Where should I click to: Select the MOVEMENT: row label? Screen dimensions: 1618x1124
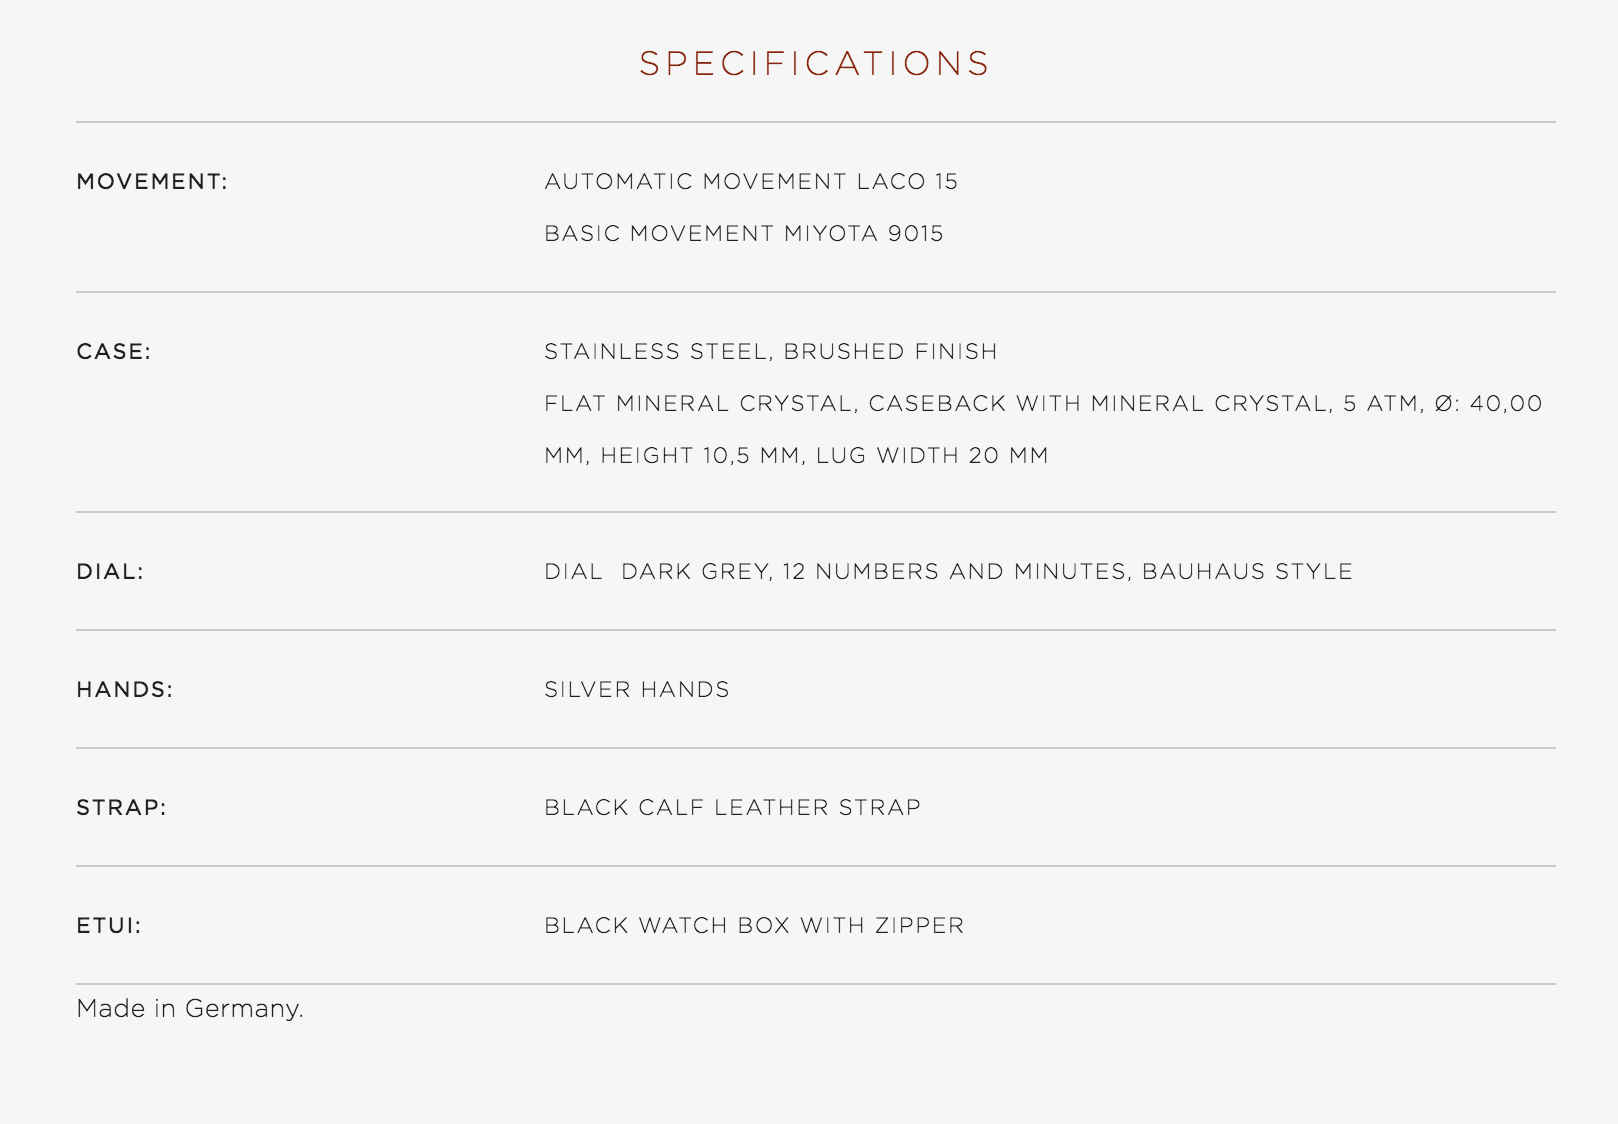pos(152,182)
